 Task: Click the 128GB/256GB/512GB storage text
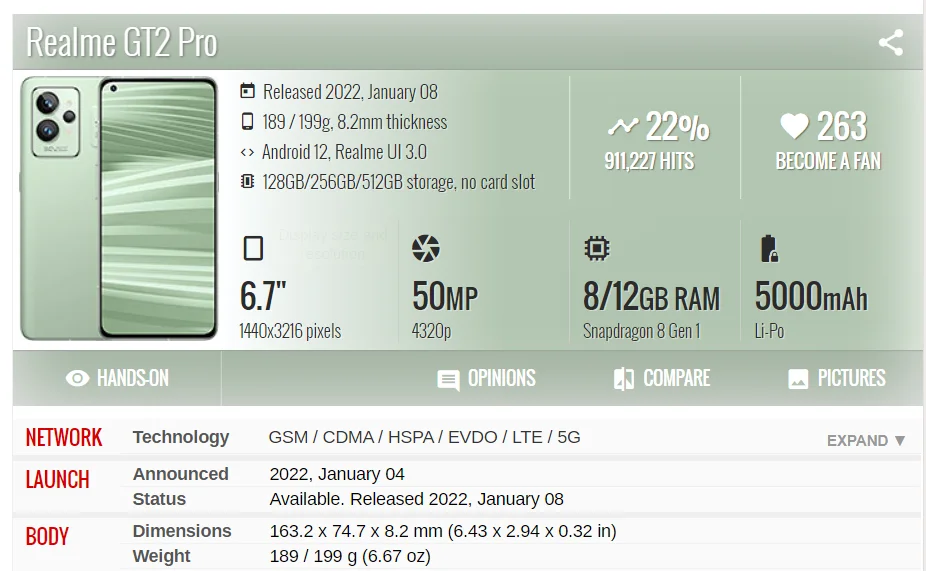click(399, 182)
